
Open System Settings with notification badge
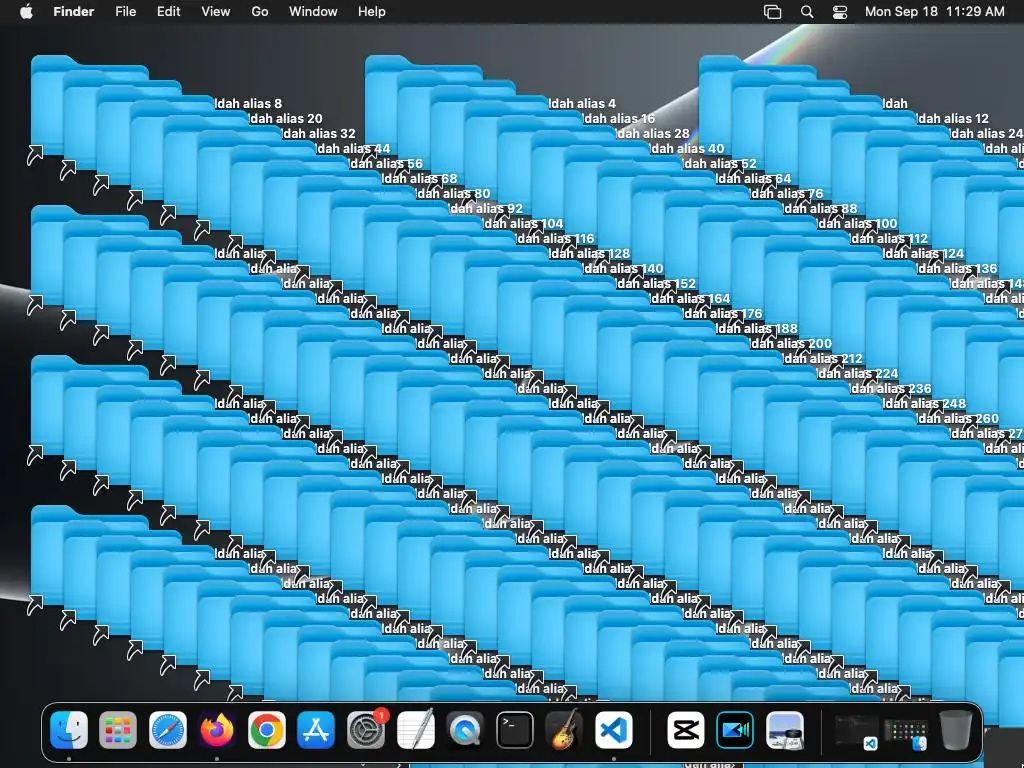pos(366,729)
